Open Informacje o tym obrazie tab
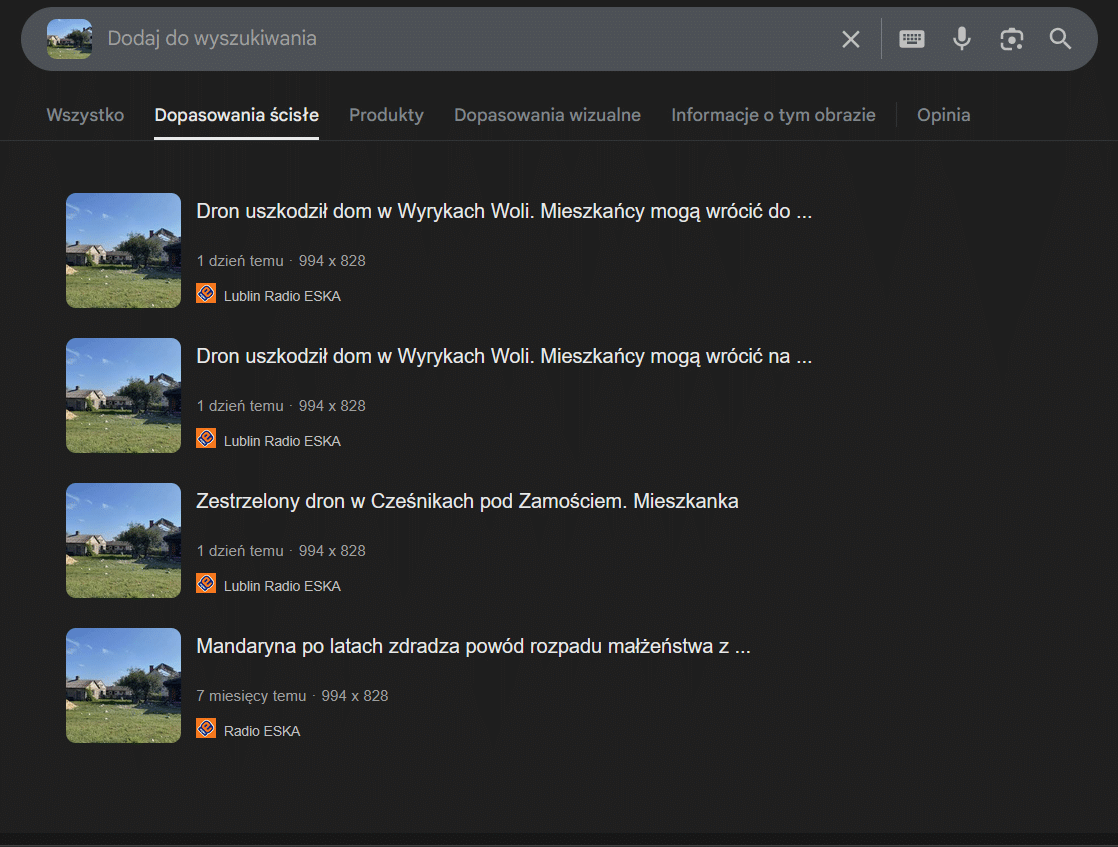This screenshot has height=847, width=1118. [x=773, y=115]
